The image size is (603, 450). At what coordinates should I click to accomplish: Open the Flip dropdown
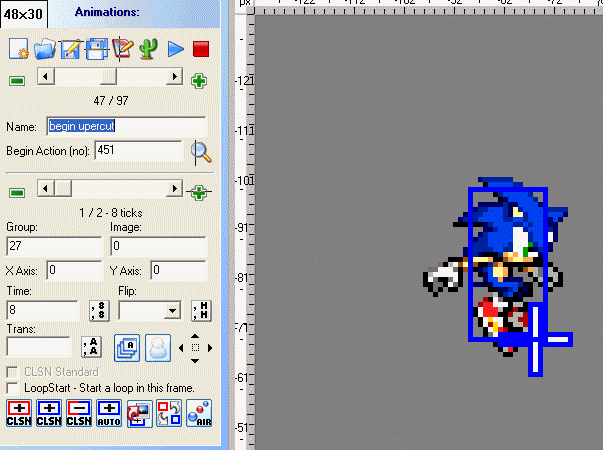click(173, 310)
